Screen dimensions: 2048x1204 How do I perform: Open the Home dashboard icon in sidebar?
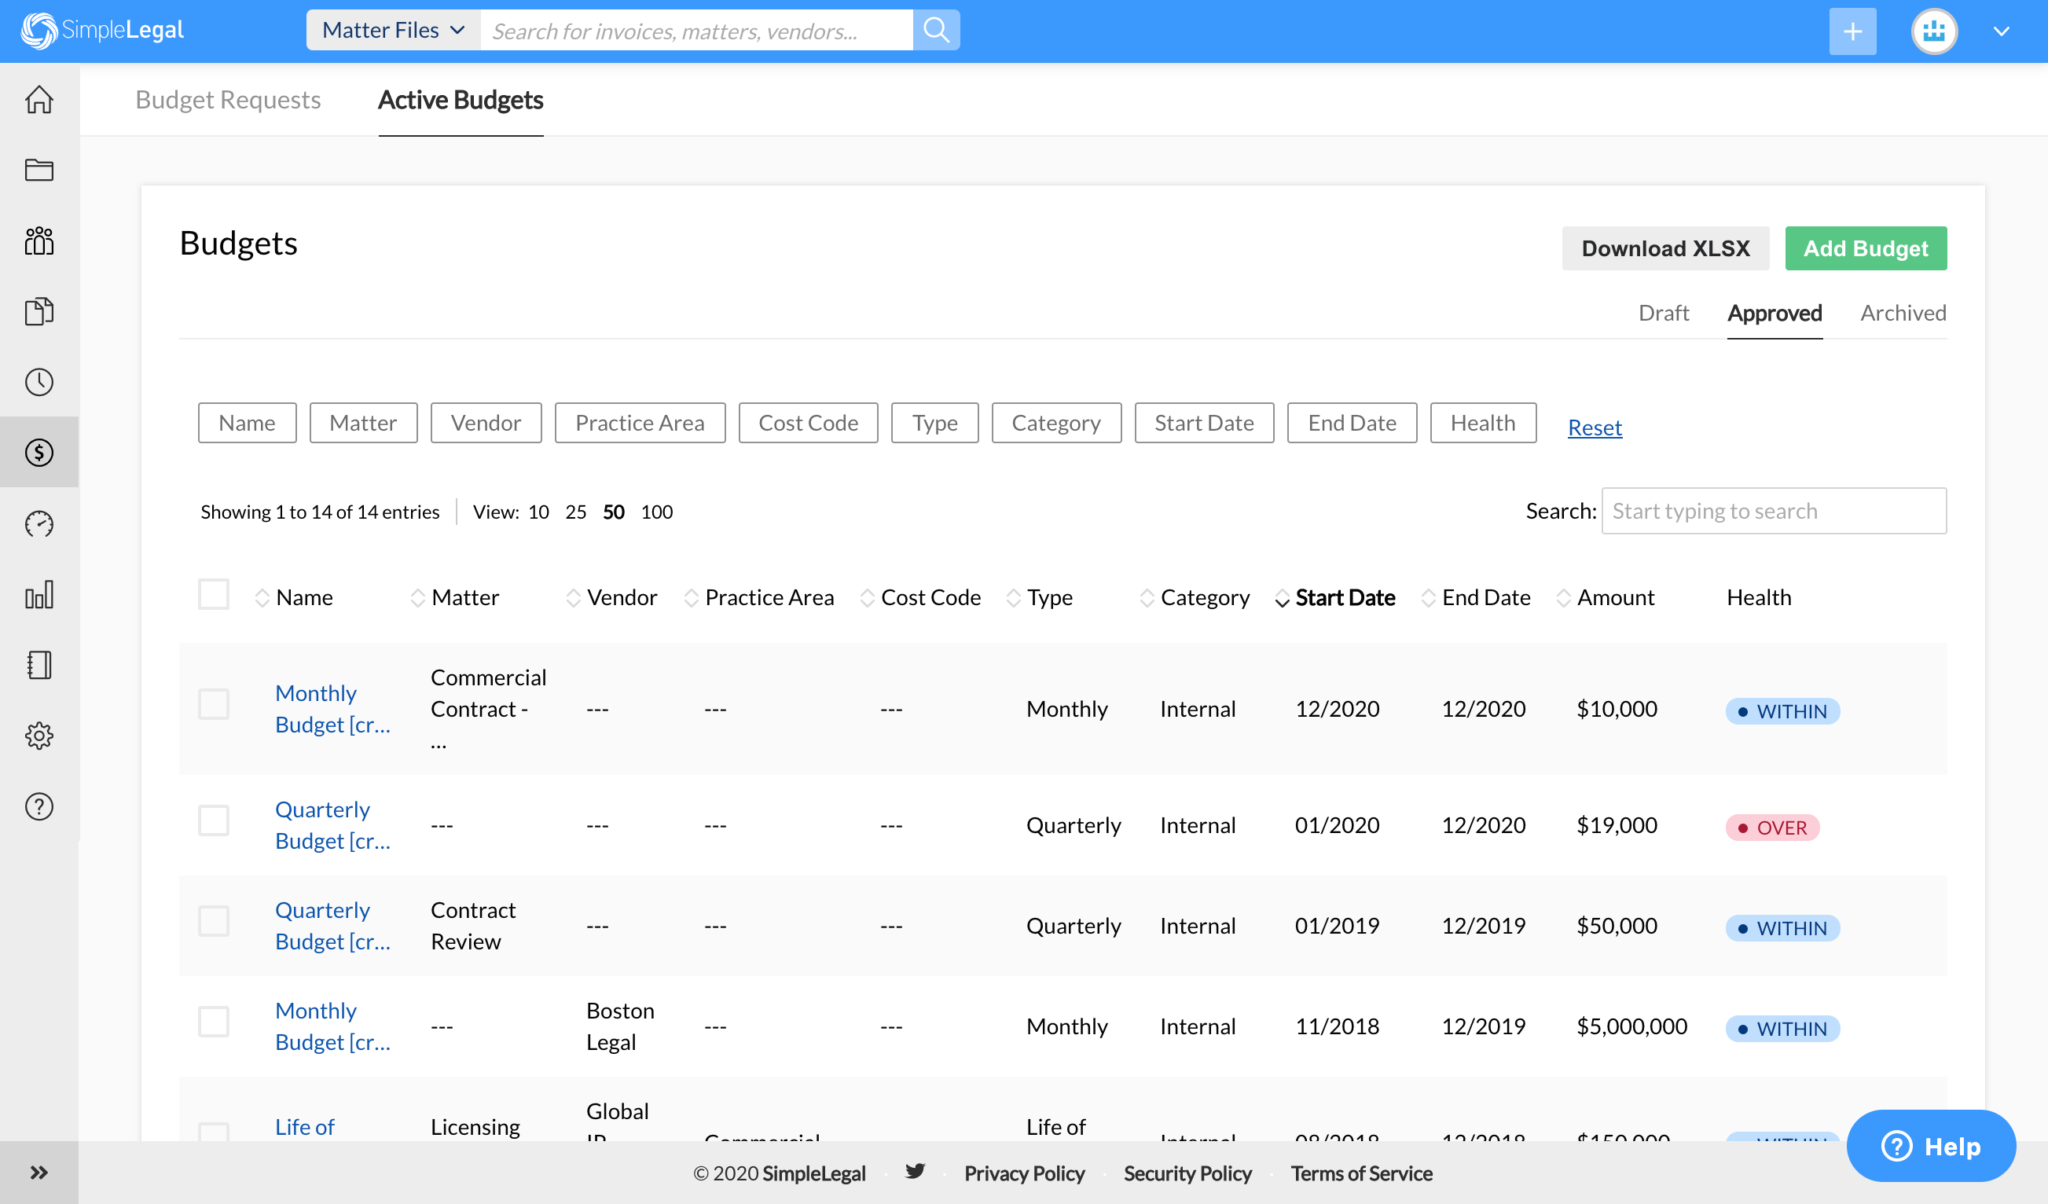point(39,100)
